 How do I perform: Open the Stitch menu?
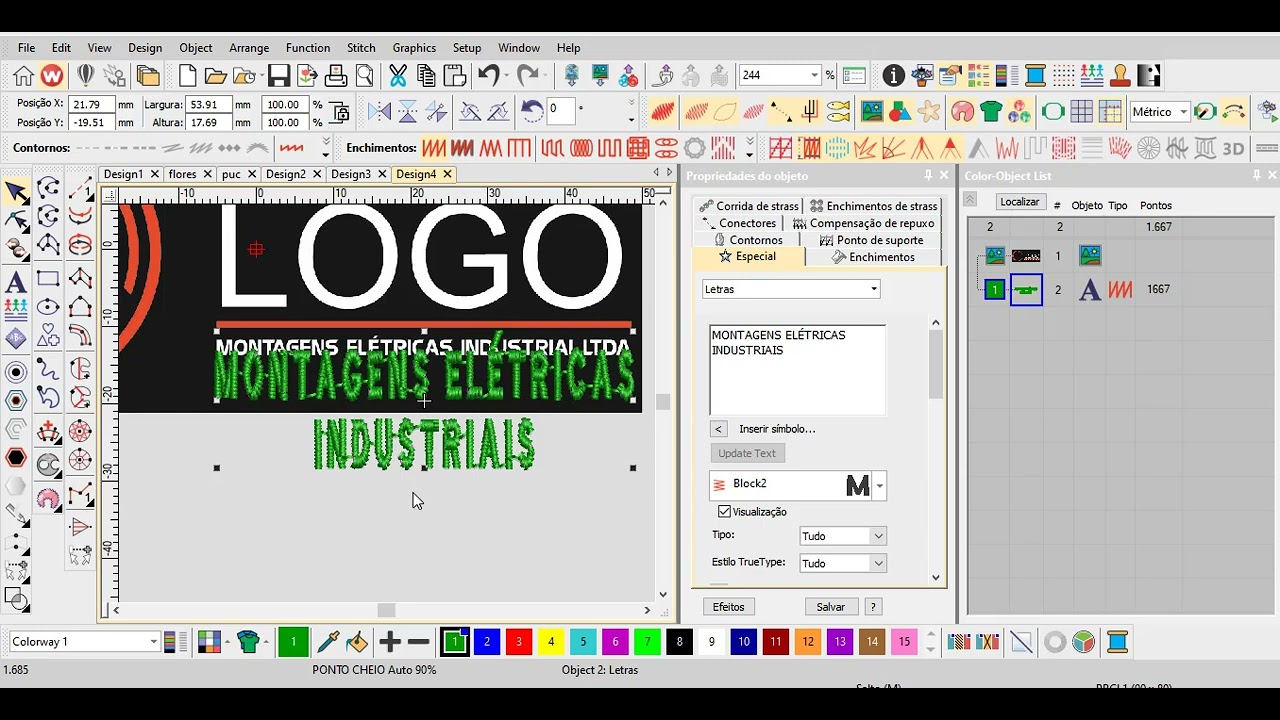pos(361,48)
